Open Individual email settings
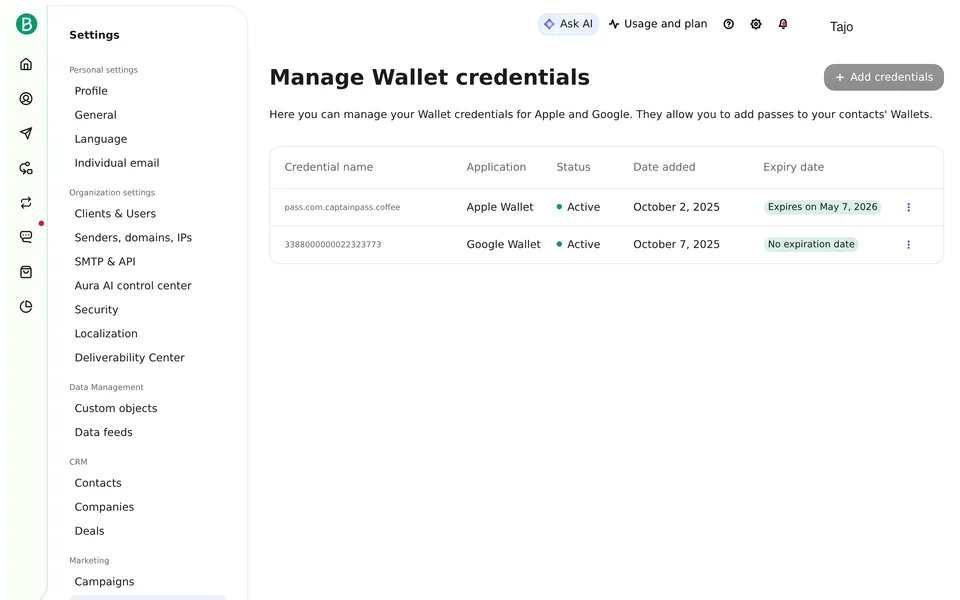Viewport: 960px width, 600px height. [x=117, y=163]
